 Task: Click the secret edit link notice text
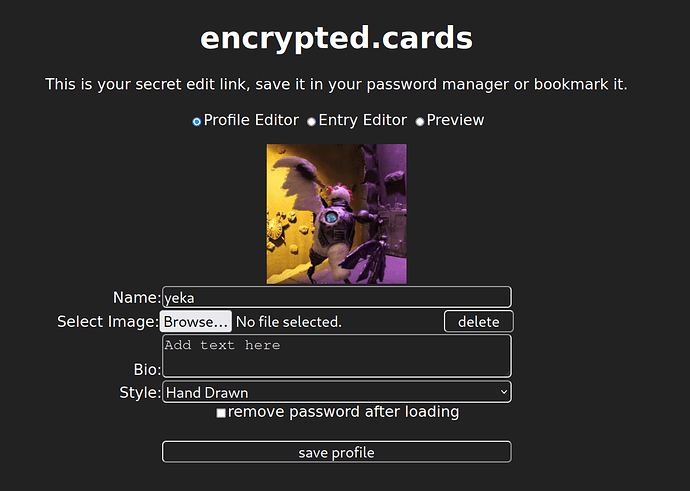click(x=336, y=84)
